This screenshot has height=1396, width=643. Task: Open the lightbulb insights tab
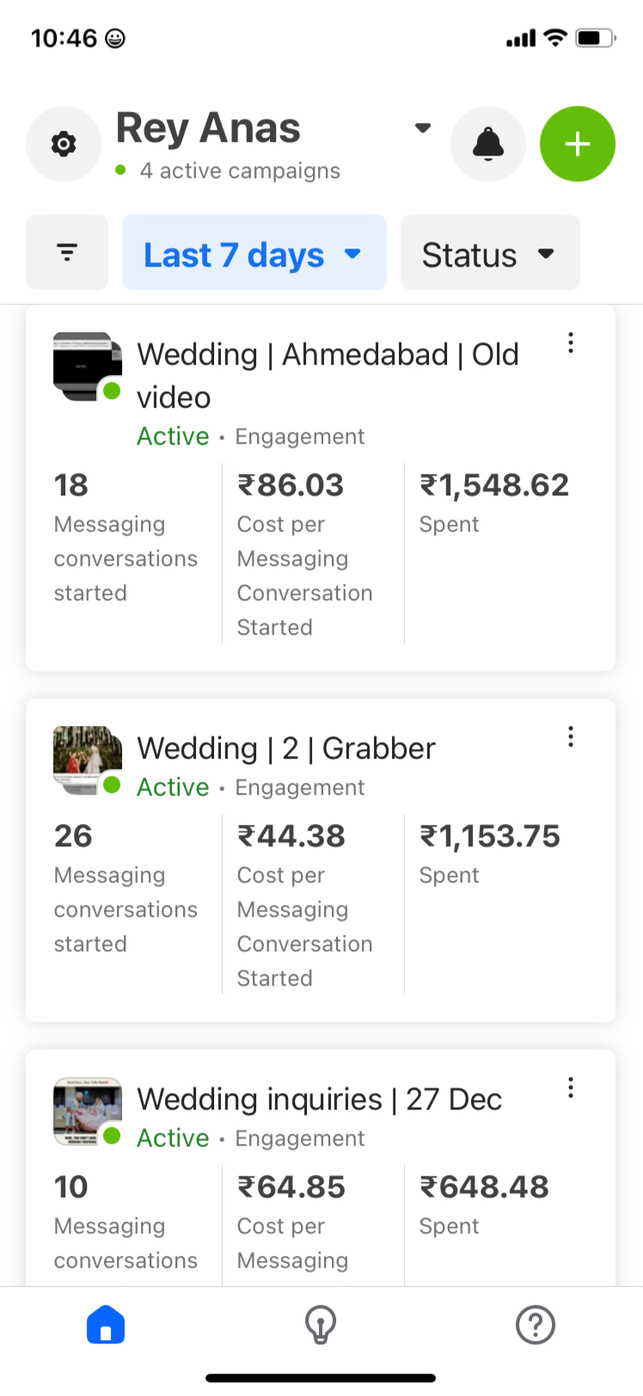coord(320,1325)
